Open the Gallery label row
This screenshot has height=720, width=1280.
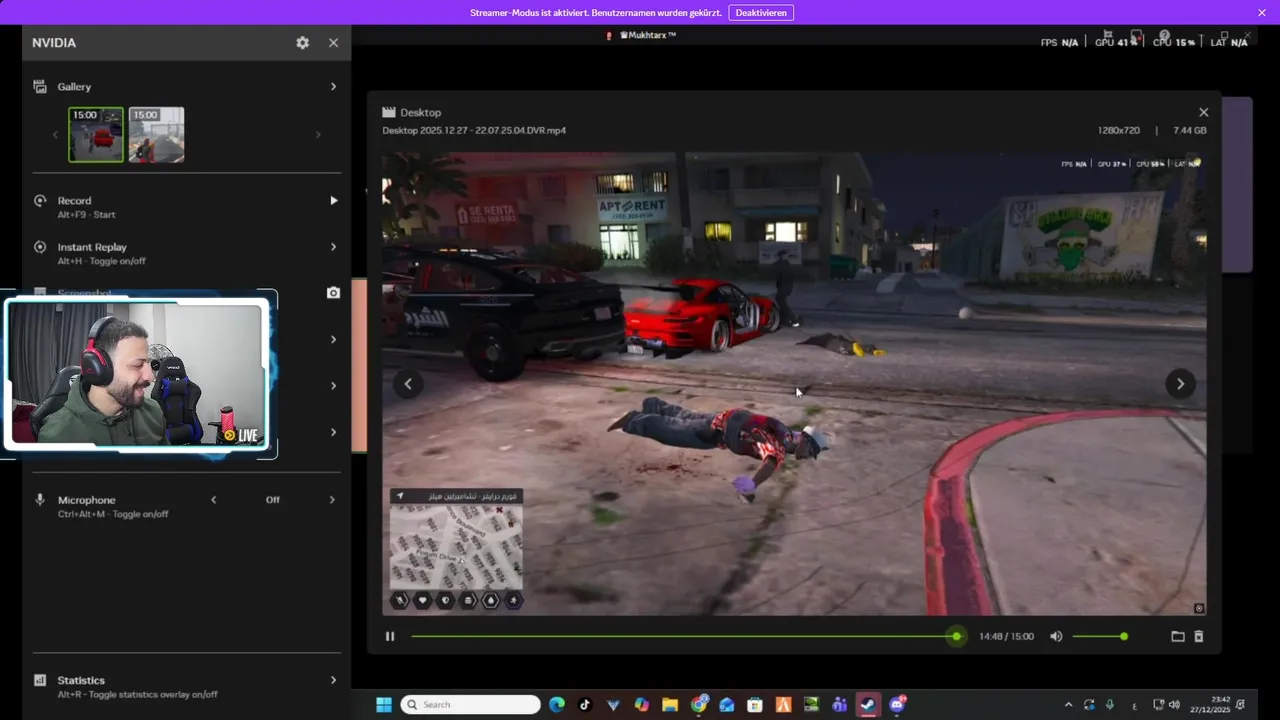click(186, 87)
